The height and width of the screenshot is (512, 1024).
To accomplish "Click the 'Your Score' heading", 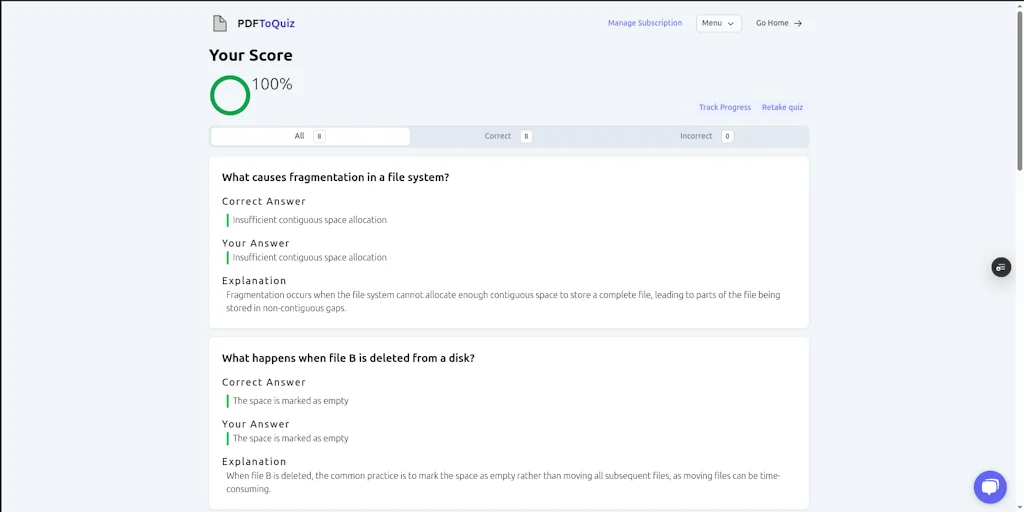I will (x=251, y=56).
